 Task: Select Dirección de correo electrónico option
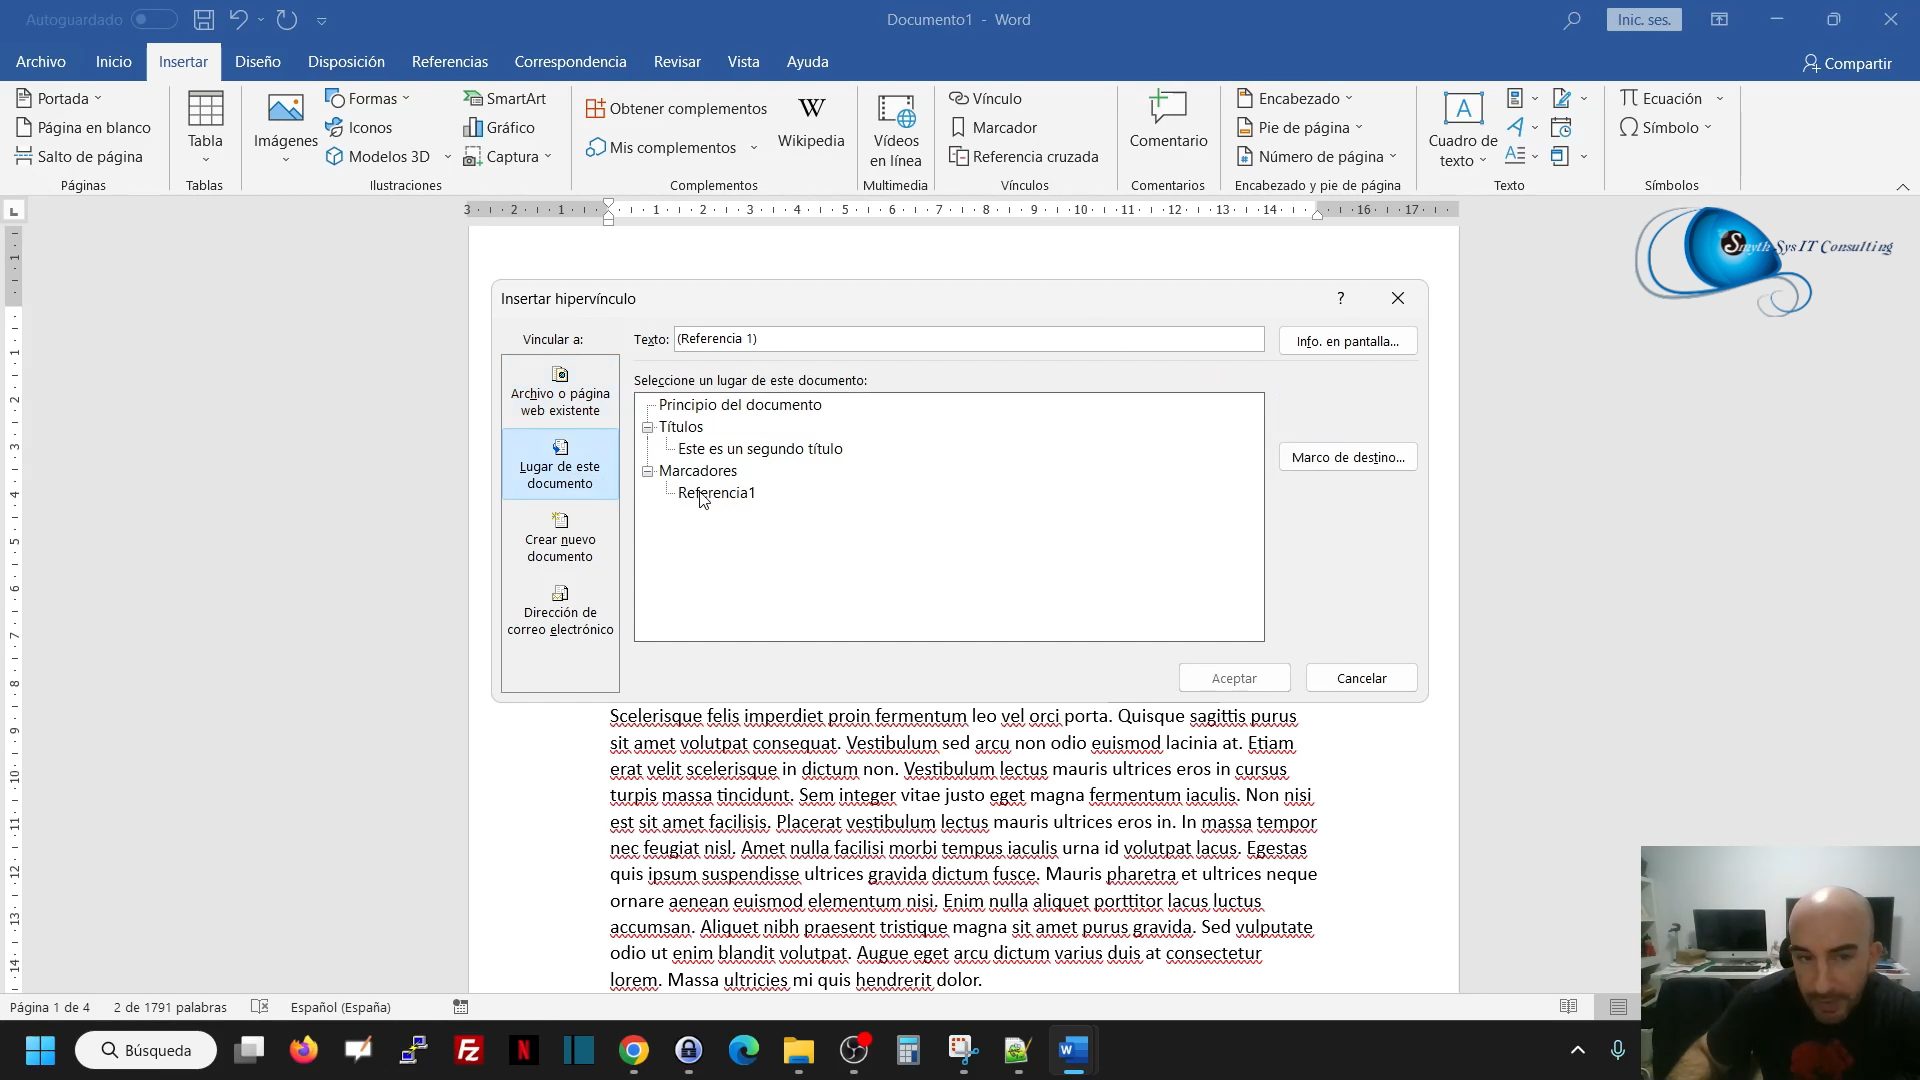[x=560, y=610]
